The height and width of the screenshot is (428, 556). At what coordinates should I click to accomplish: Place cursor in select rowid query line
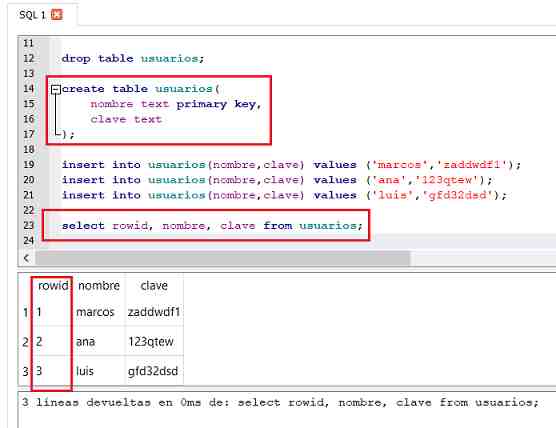(x=212, y=226)
